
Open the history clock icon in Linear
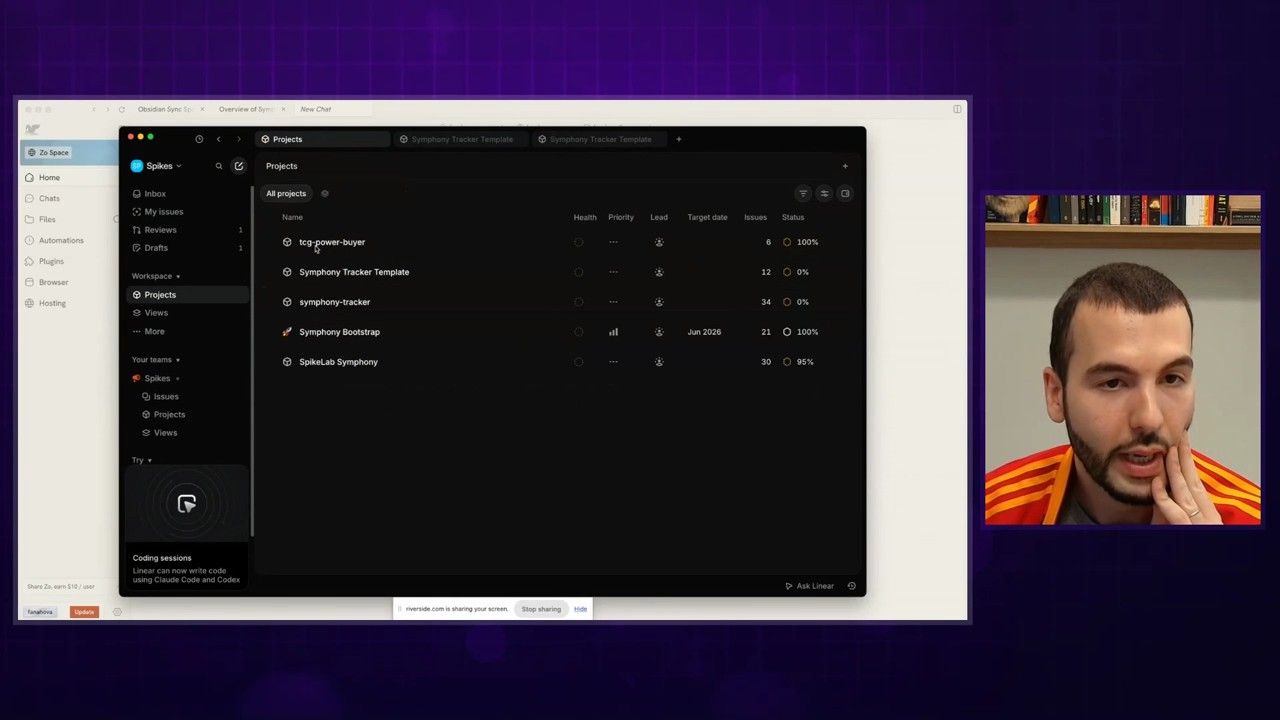pos(199,139)
